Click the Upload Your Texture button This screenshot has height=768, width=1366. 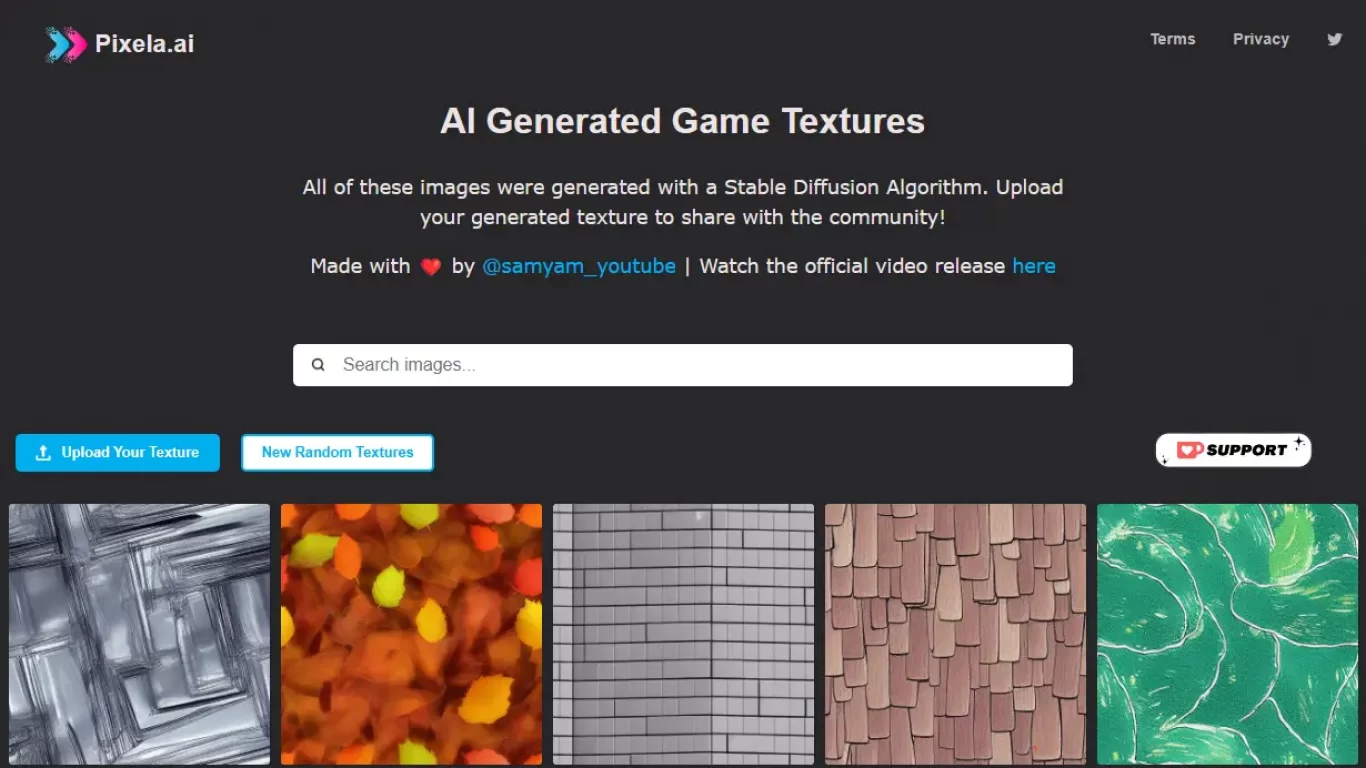click(117, 452)
